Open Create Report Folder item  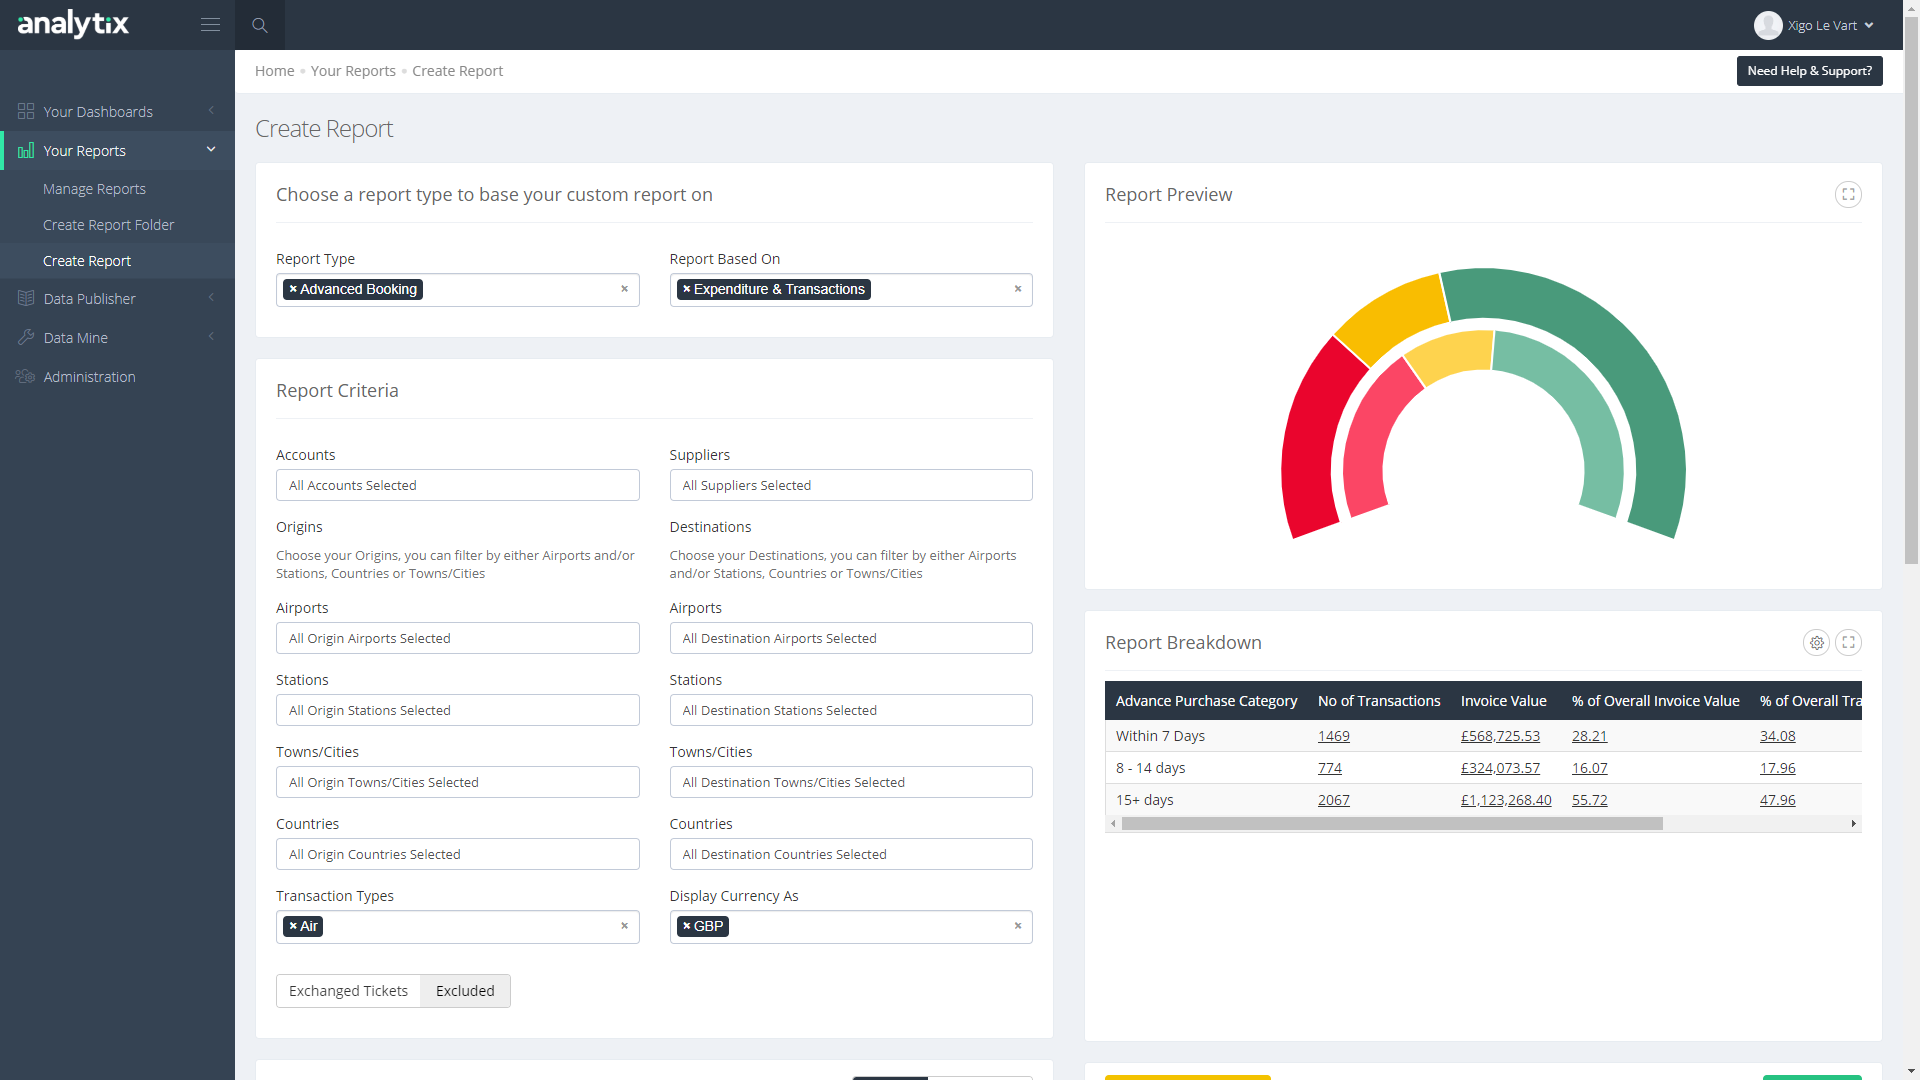pos(108,225)
